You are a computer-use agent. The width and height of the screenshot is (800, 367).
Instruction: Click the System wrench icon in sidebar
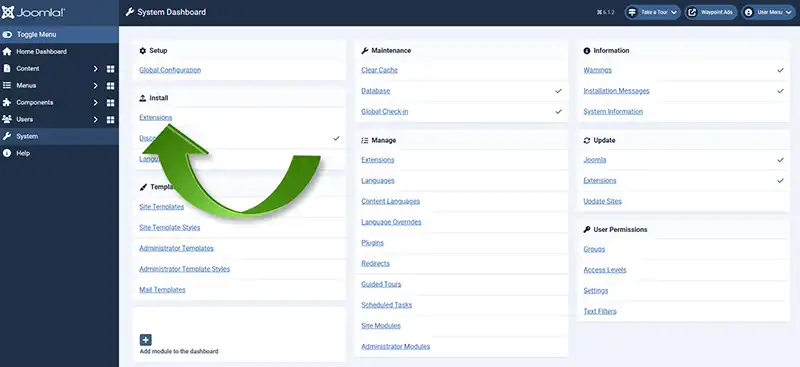click(x=7, y=136)
